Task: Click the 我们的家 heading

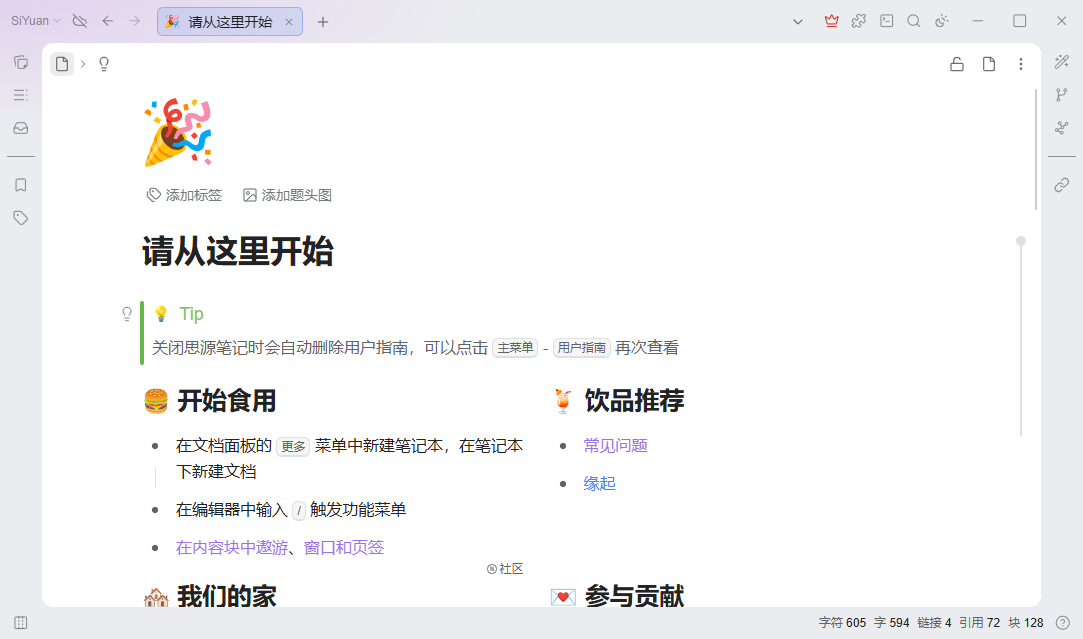Action: pyautogui.click(x=227, y=595)
